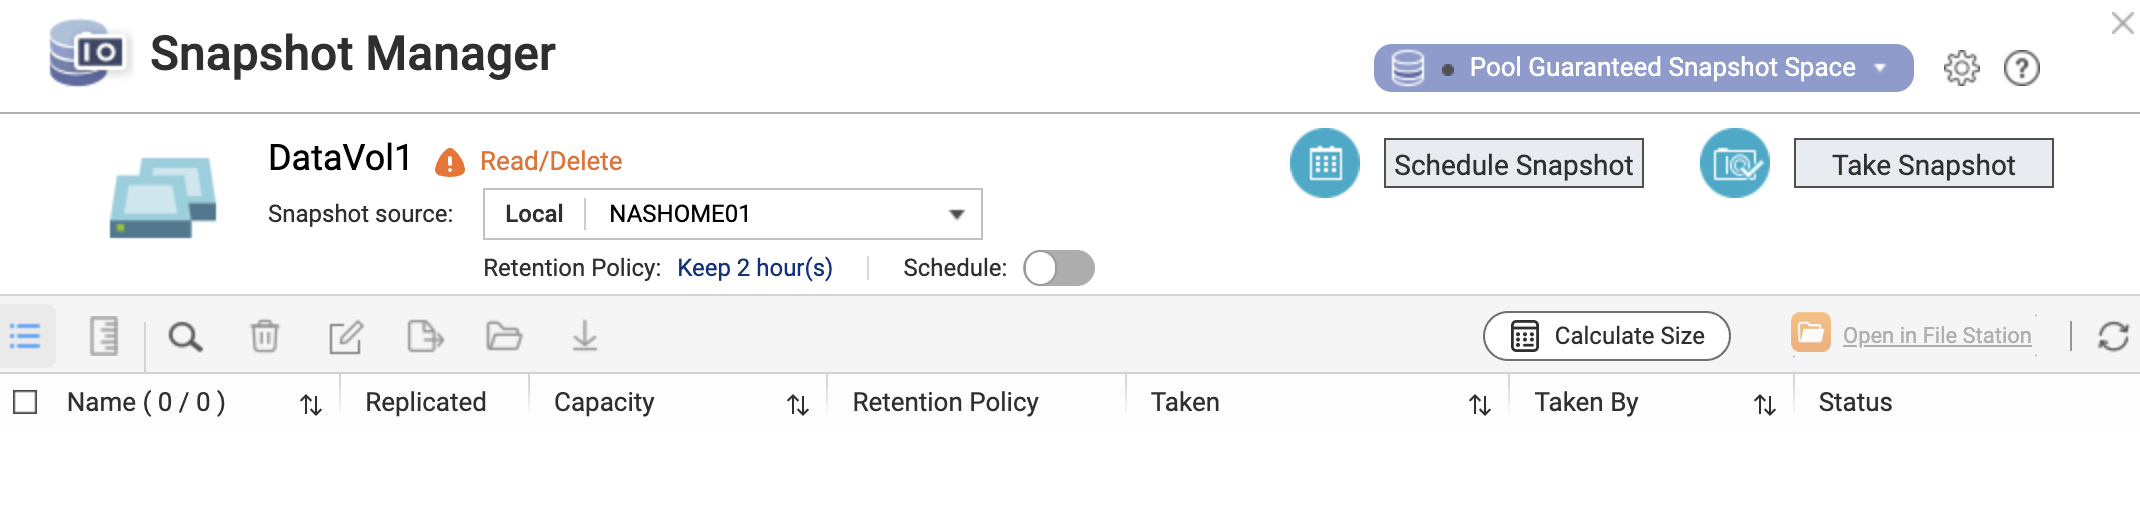The image size is (2140, 510).
Task: Check the select-all Name checkbox
Action: (x=25, y=402)
